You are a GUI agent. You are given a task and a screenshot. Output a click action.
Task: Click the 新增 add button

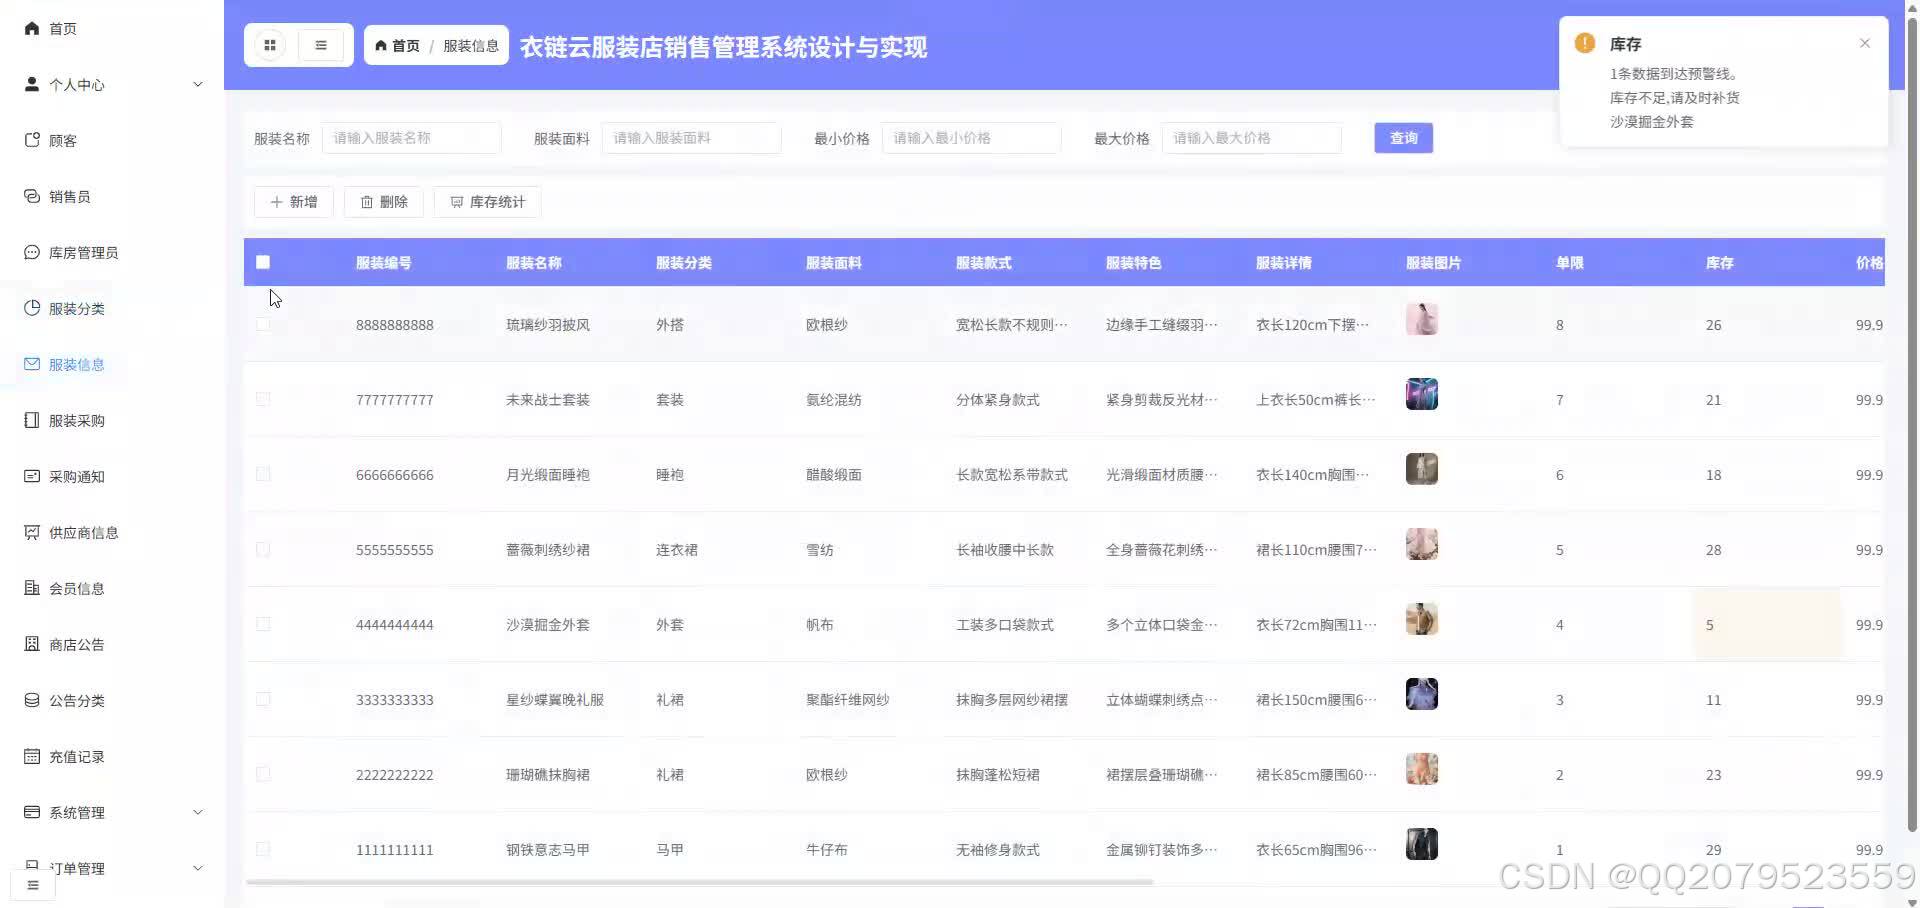294,202
